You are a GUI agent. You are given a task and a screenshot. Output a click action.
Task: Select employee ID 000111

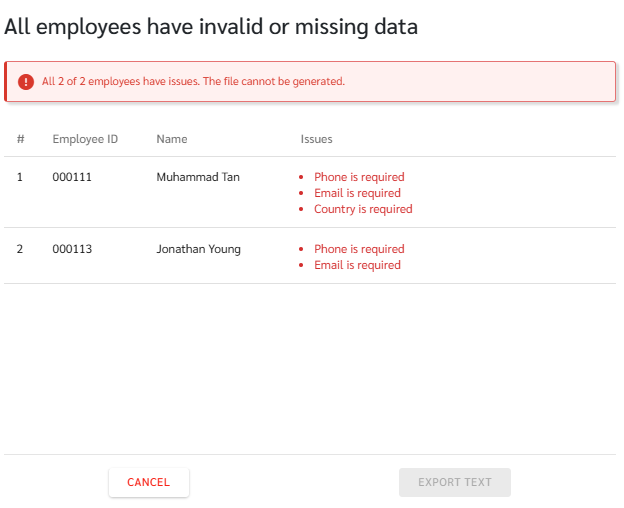click(72, 177)
